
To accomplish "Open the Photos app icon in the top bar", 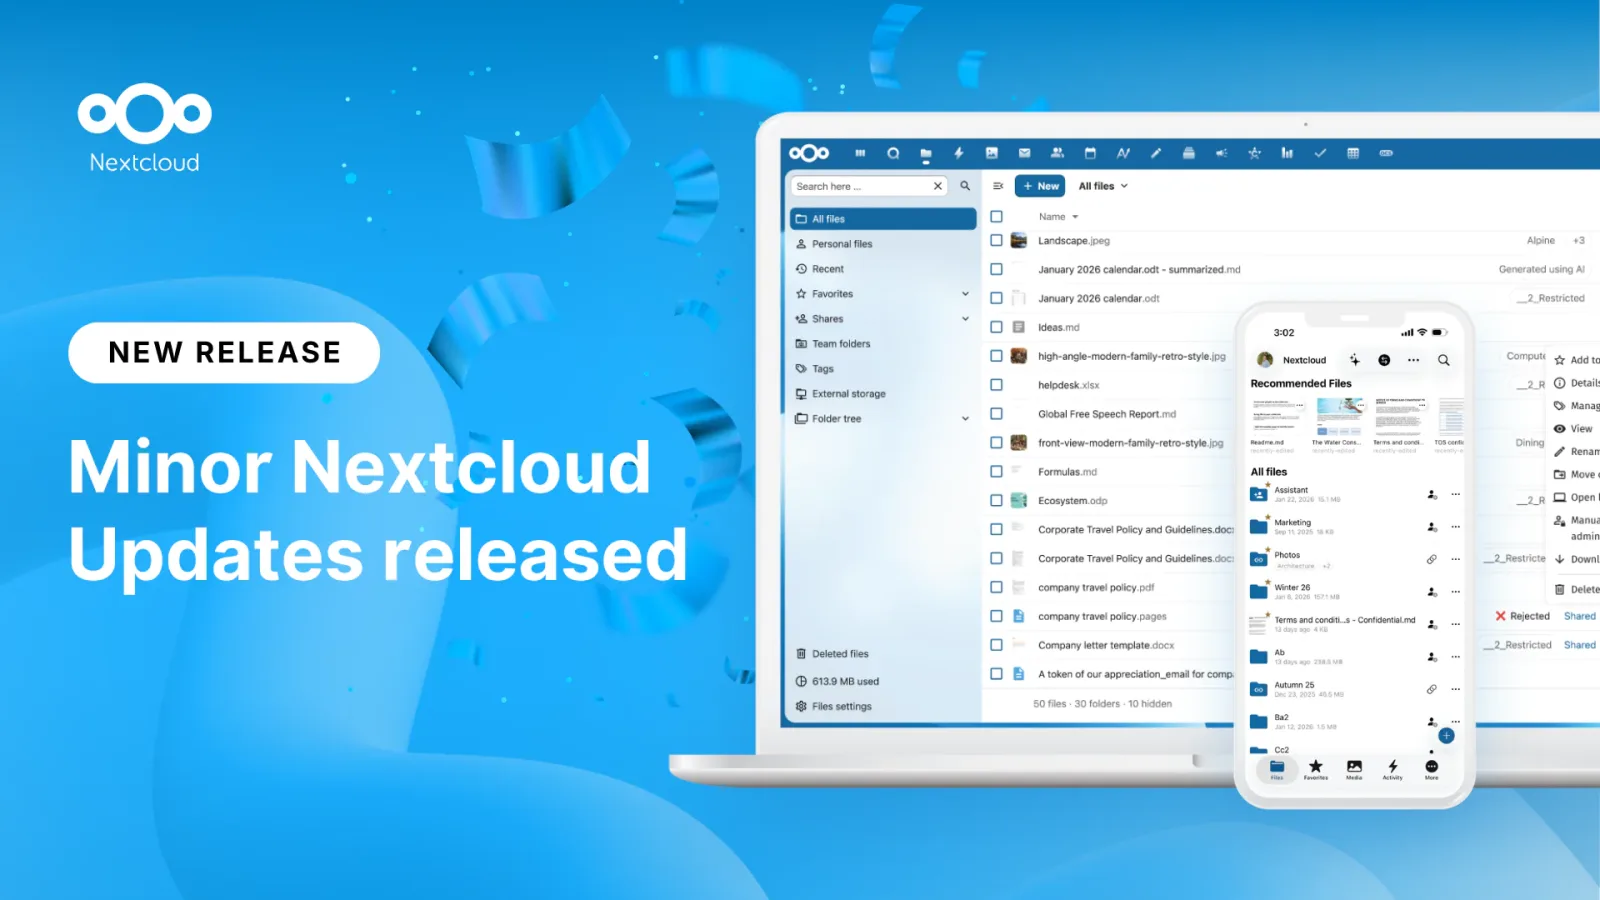I will click(x=992, y=153).
